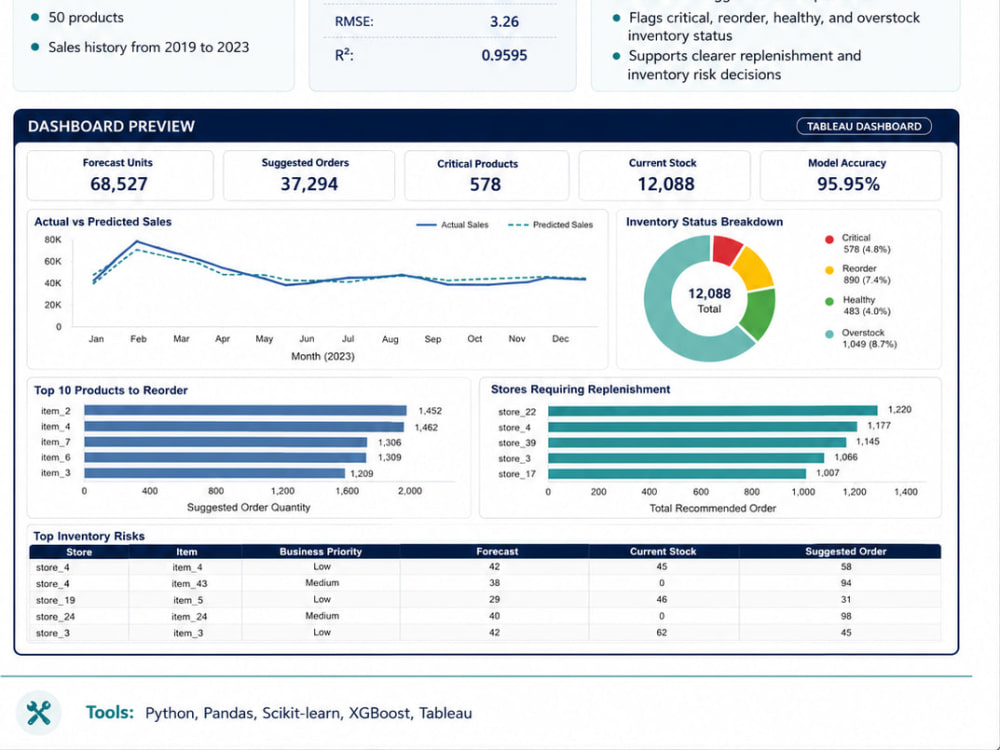Screen dimensions: 1000x750
Task: Select the Critical Products 578 card
Action: click(486, 175)
